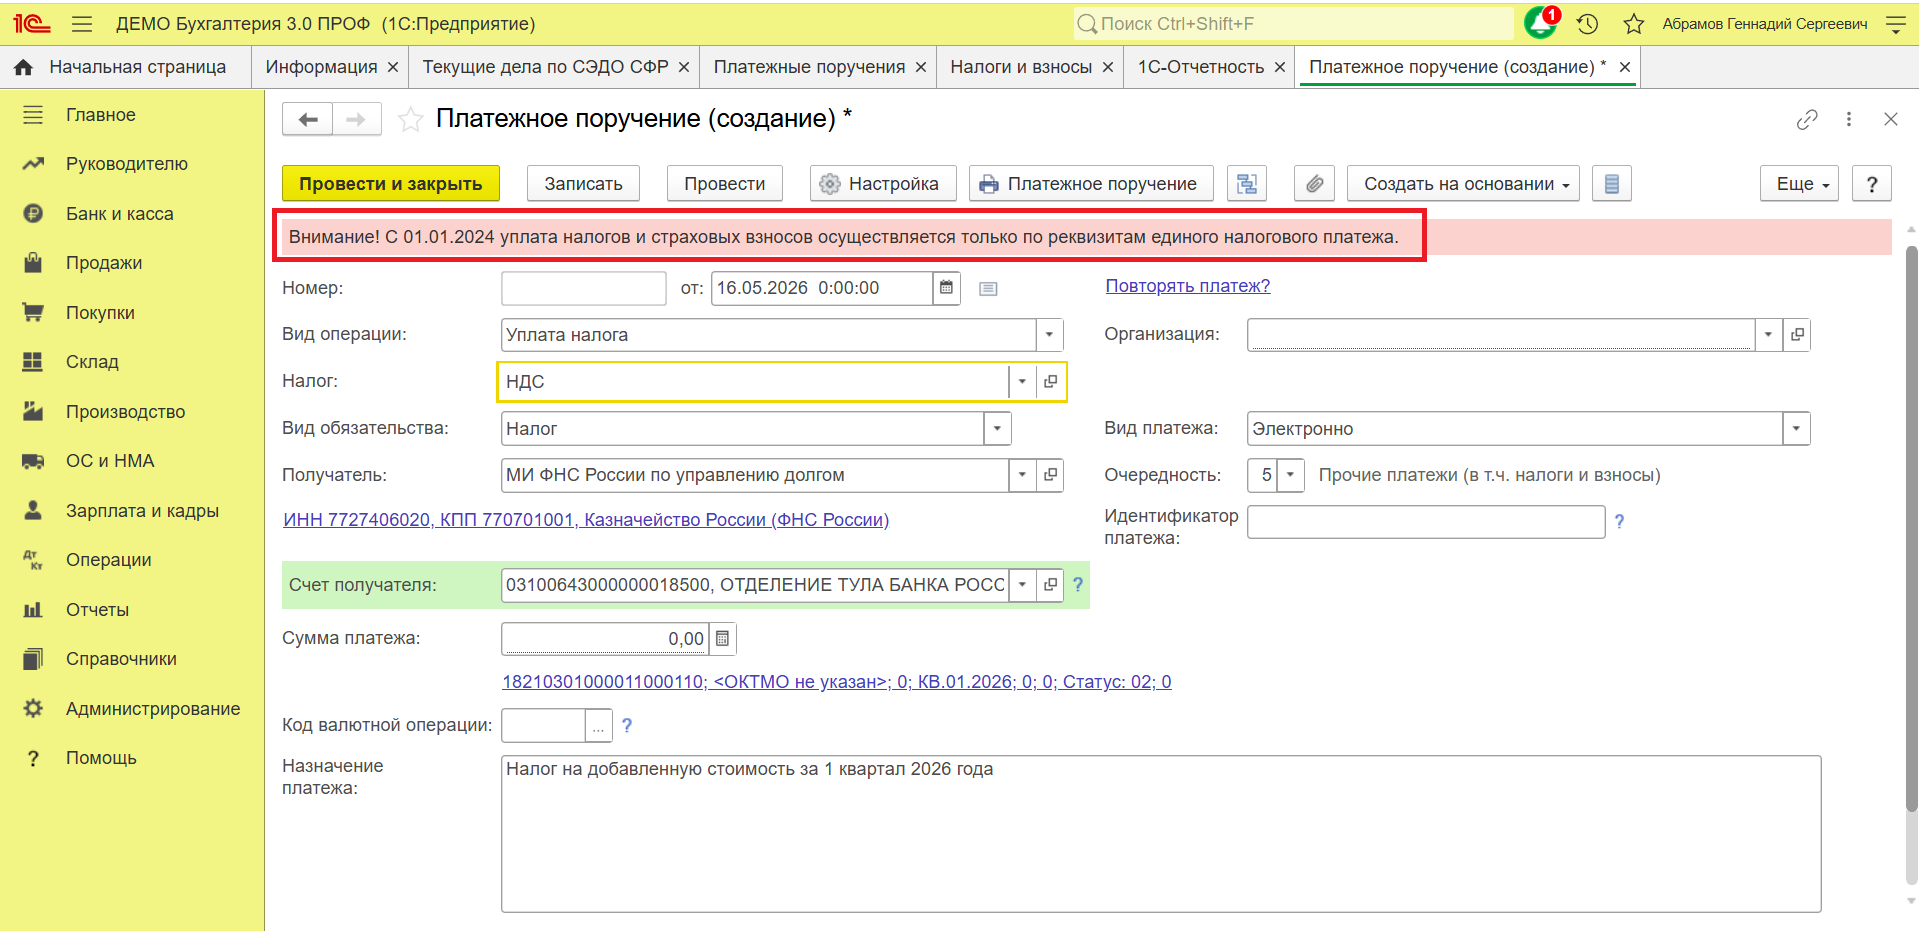Viewport: 1919px width, 931px height.
Task: Expand the Вид платежа dropdown
Action: tap(1796, 429)
